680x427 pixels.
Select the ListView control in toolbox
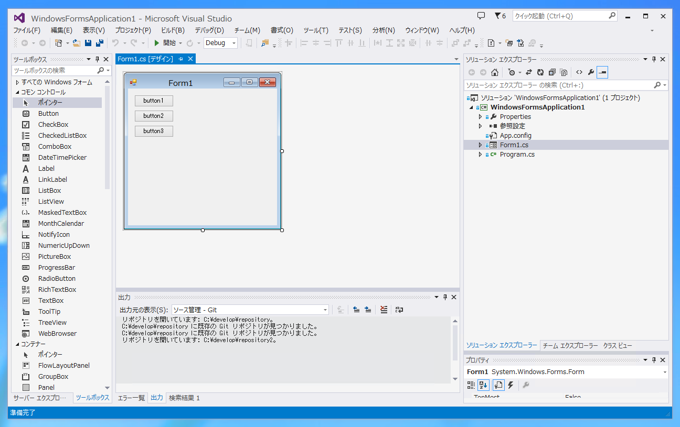[57, 202]
